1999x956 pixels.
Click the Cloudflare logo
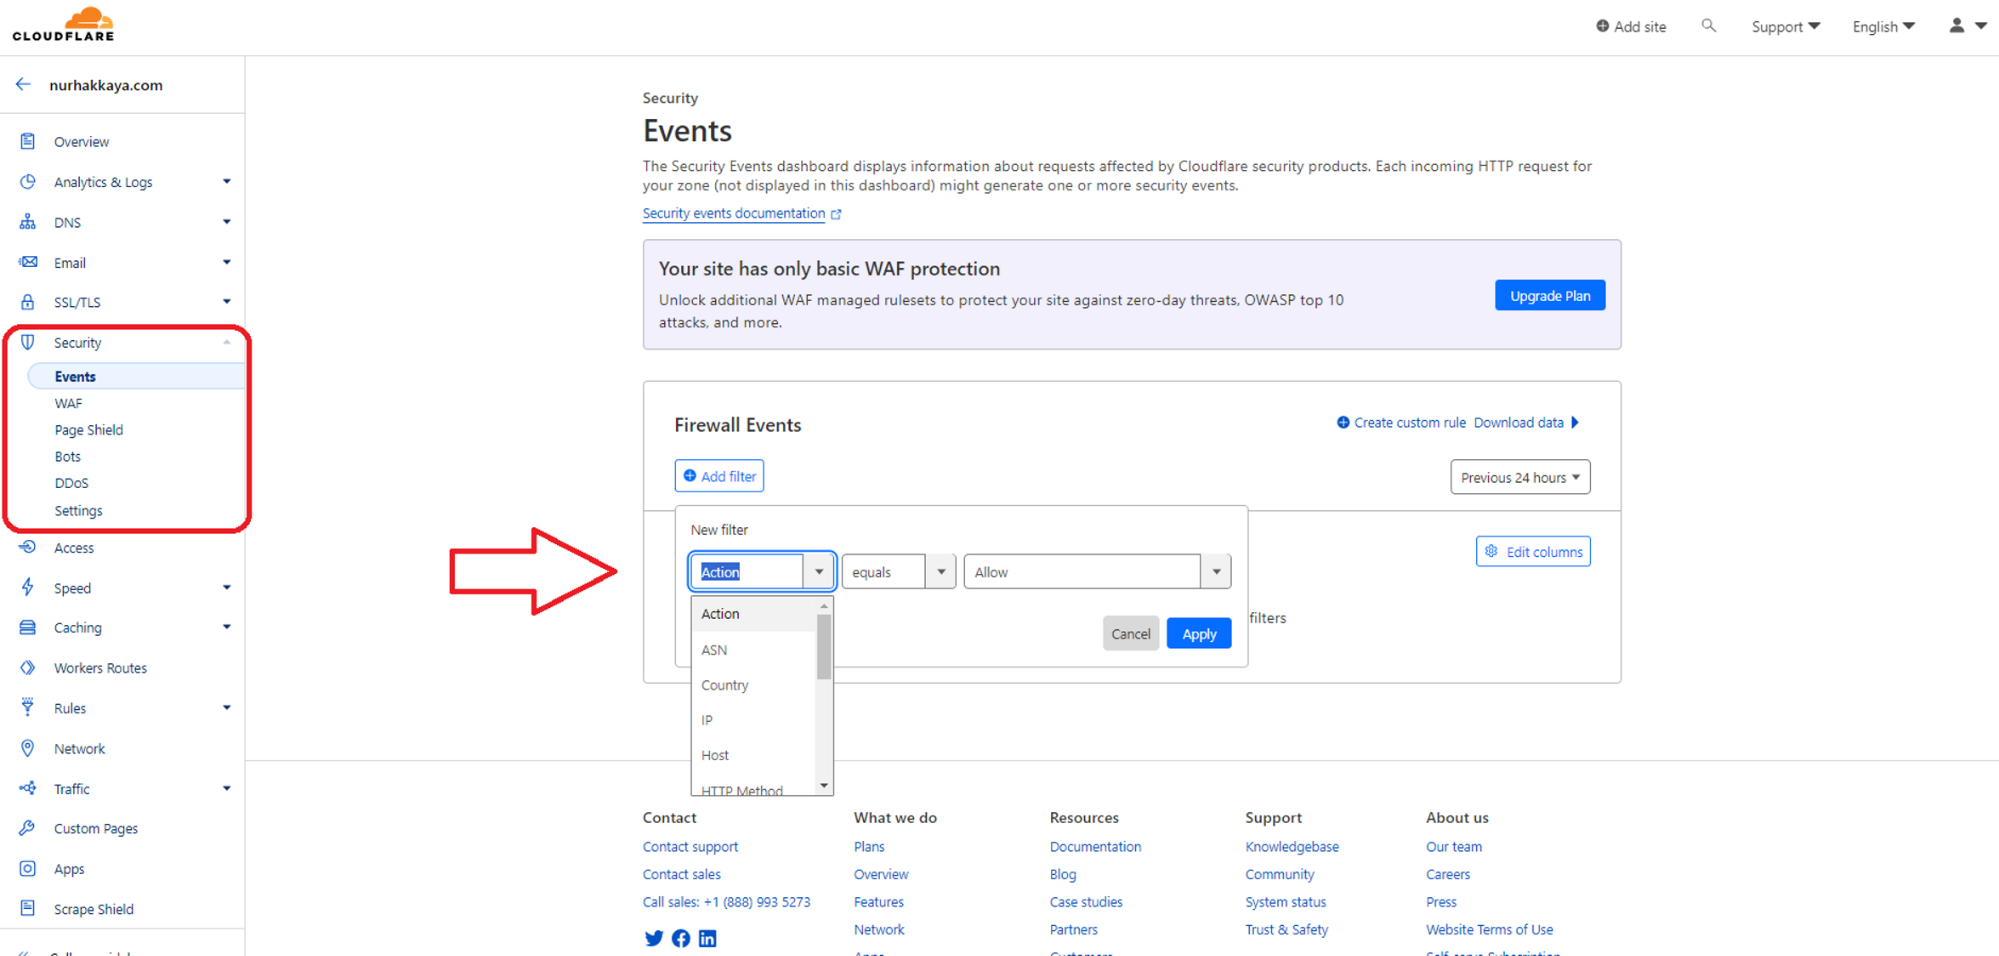point(63,24)
